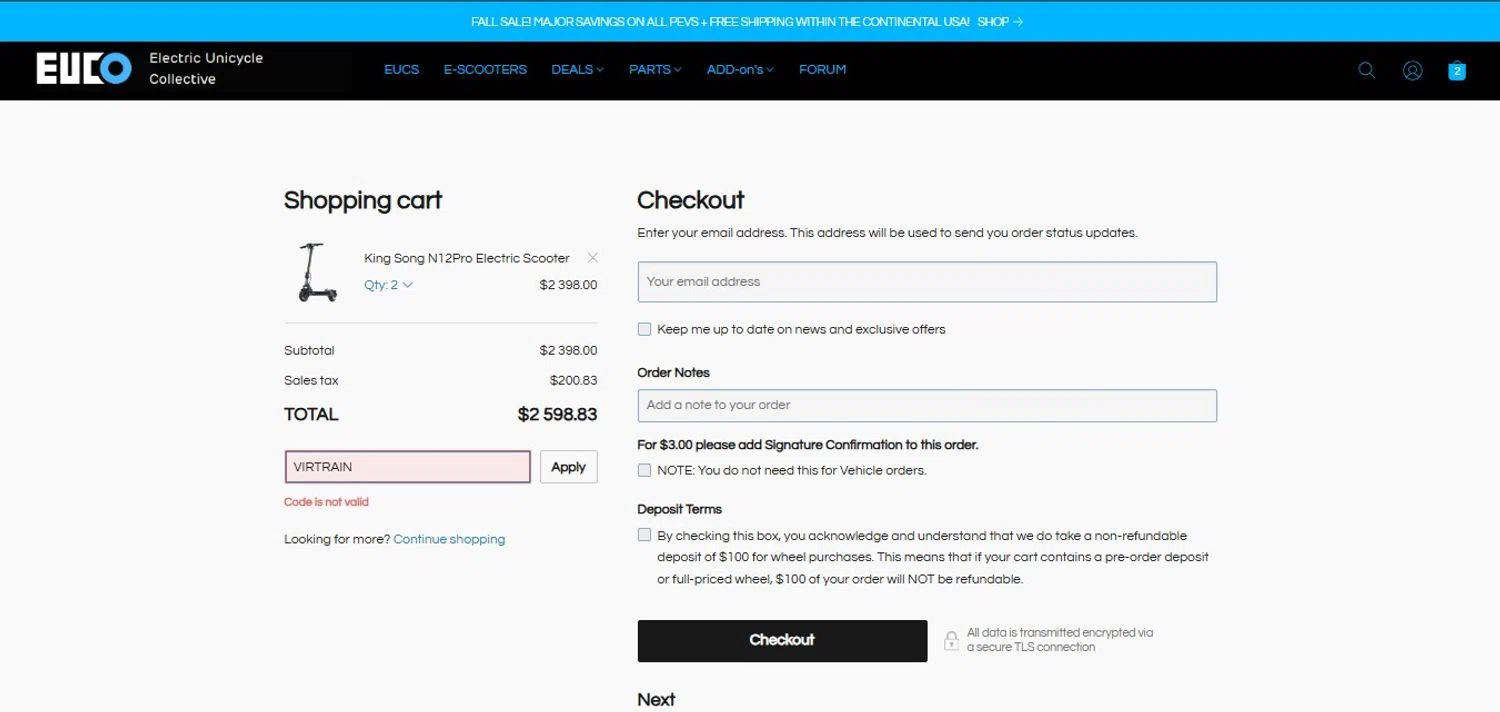Expand the DEALS menu
Screen dimensions: 1500x712
click(577, 70)
